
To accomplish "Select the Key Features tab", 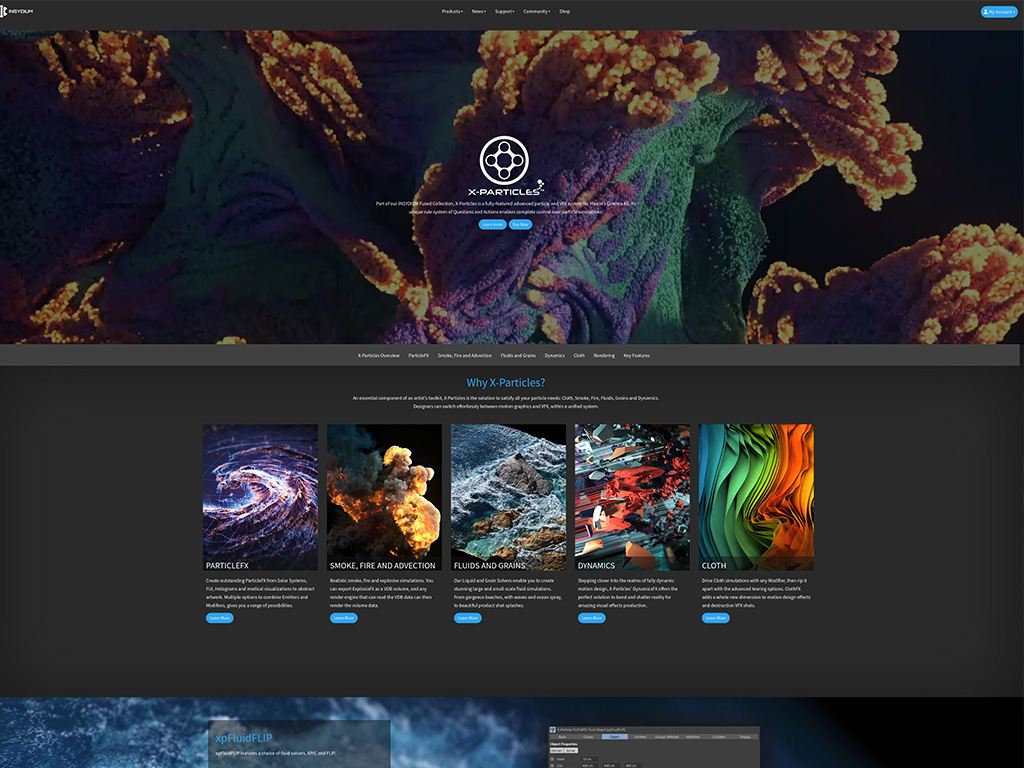I will pos(636,356).
